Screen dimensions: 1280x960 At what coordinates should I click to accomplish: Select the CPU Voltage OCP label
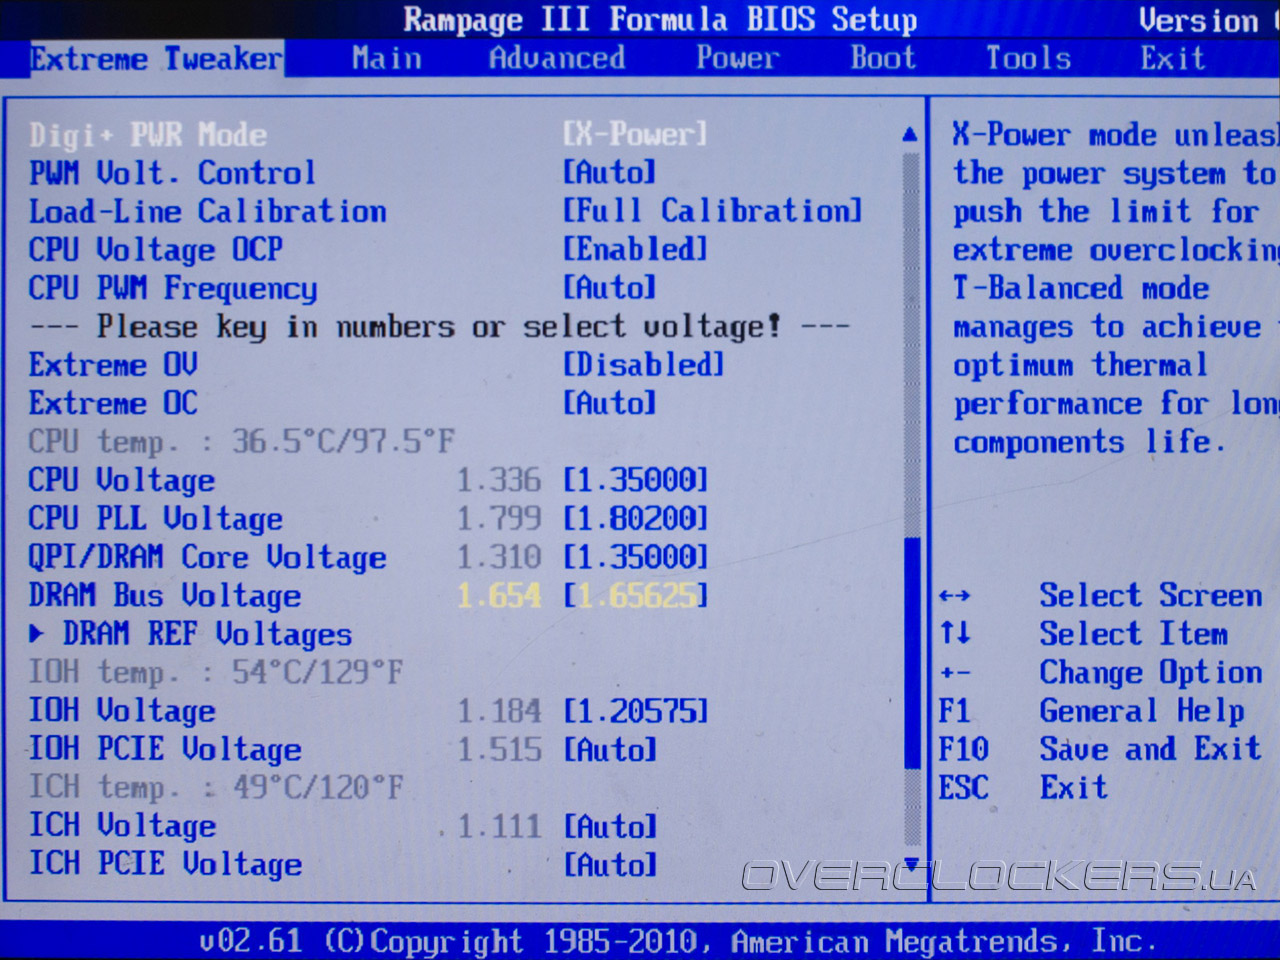(156, 250)
